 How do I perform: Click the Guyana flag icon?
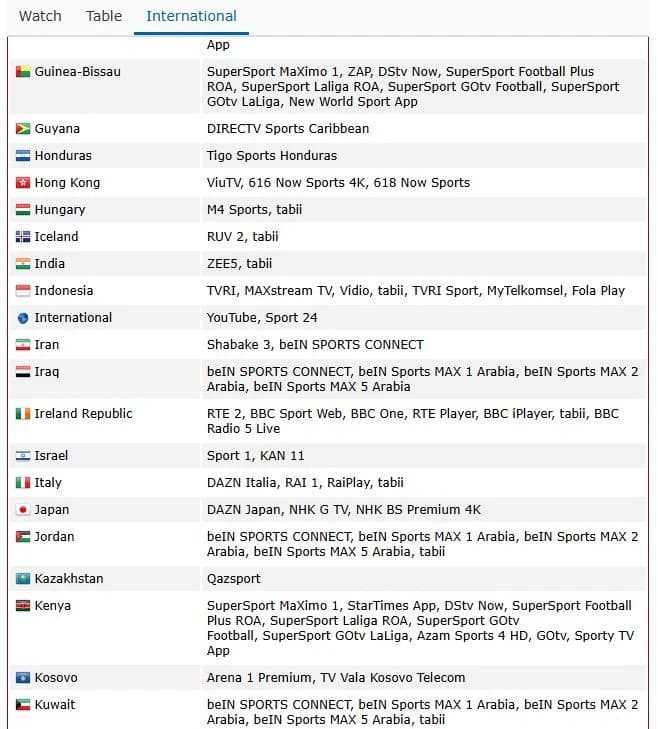[x=23, y=129]
